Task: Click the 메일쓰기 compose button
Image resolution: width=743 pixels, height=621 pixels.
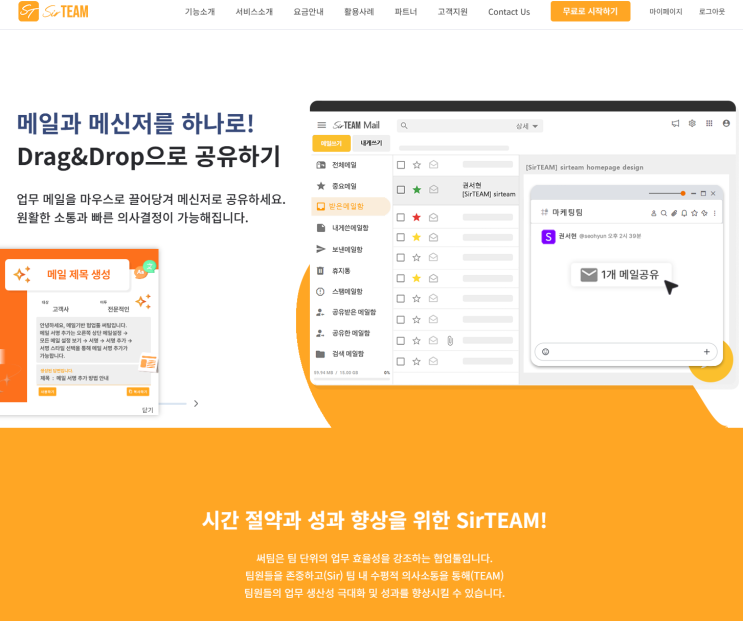Action: pyautogui.click(x=331, y=143)
